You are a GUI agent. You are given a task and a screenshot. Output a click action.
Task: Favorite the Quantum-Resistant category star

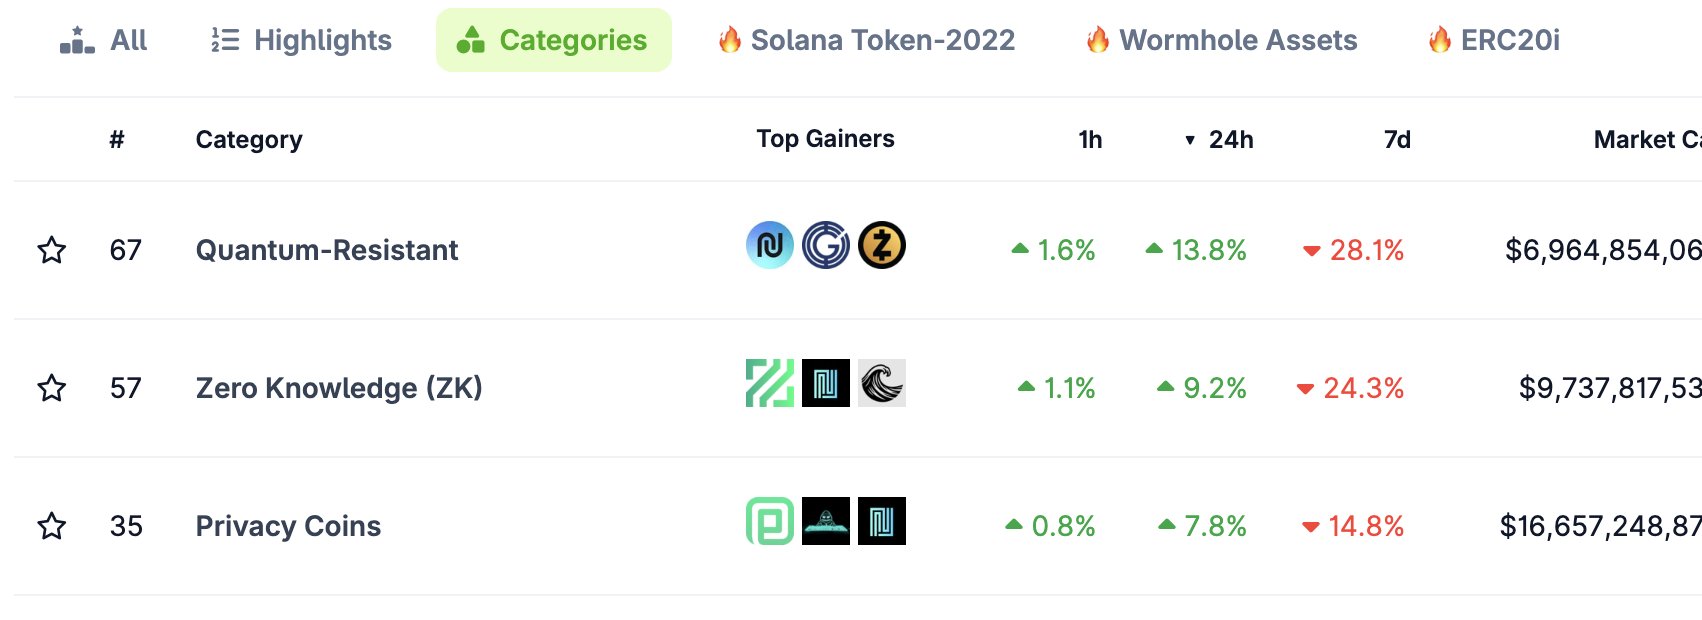[52, 250]
